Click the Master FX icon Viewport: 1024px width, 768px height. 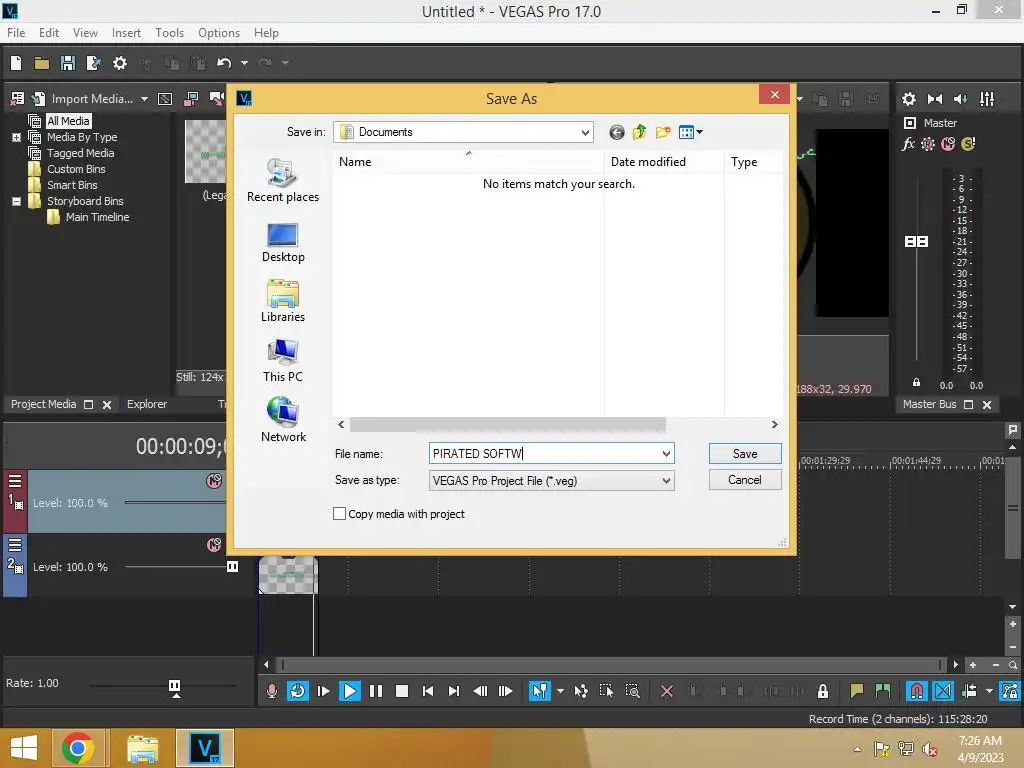[x=908, y=144]
